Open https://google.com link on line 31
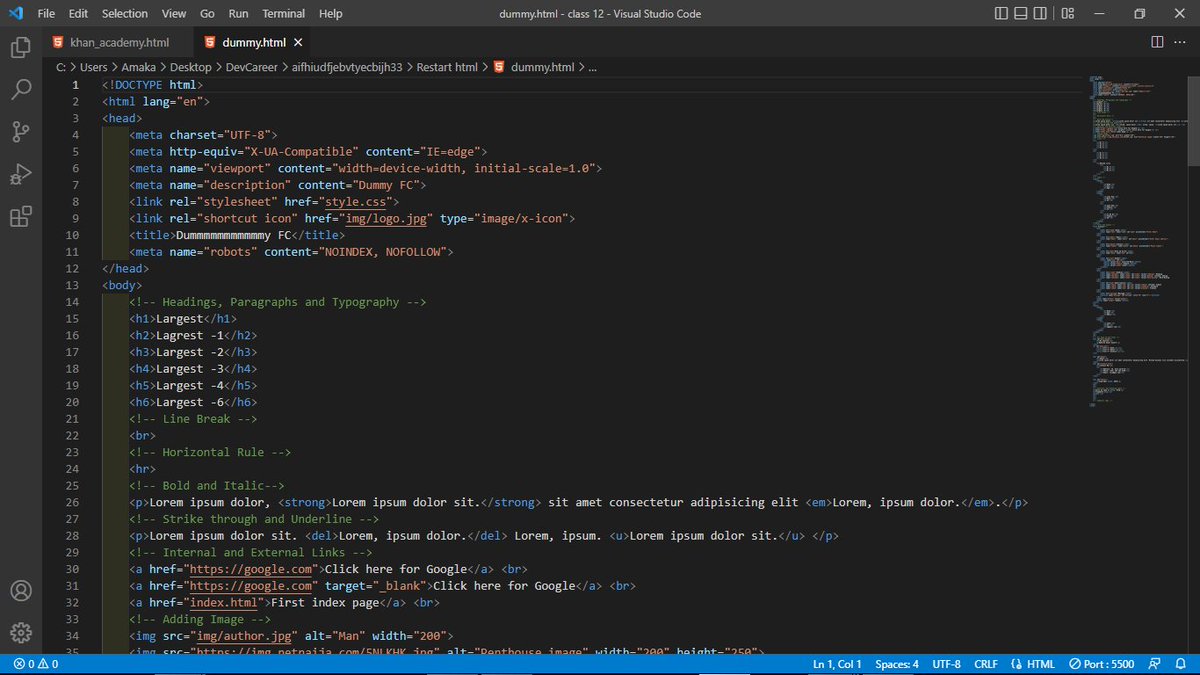 point(250,585)
